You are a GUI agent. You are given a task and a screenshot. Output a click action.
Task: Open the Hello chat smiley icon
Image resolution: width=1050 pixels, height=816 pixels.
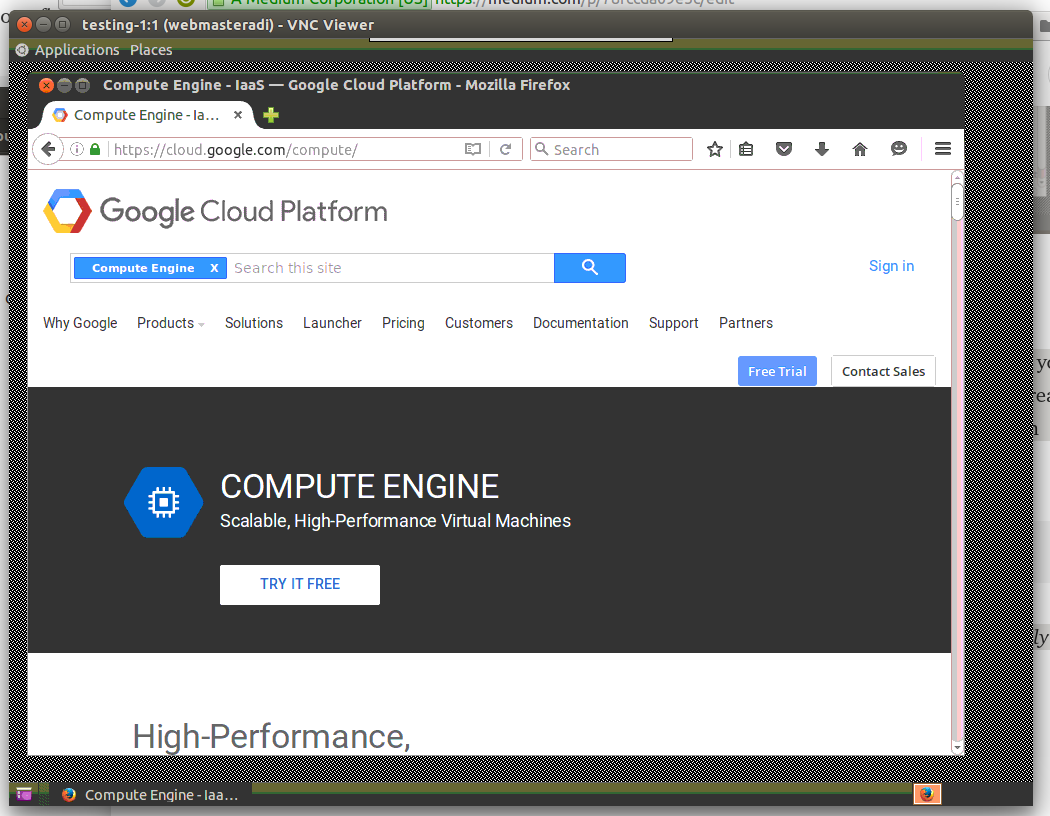point(899,149)
